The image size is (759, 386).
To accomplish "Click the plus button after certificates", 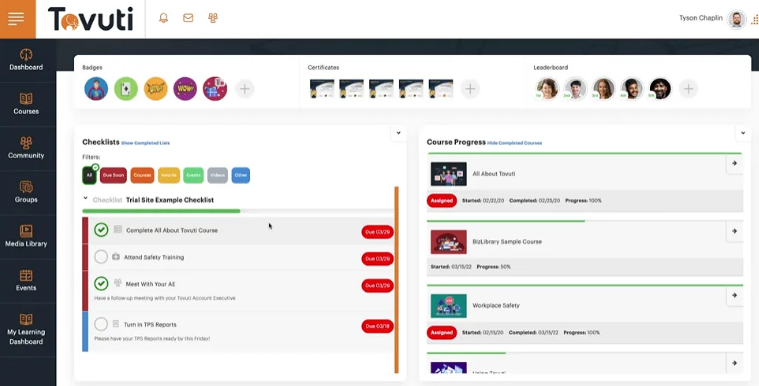I will pyautogui.click(x=470, y=89).
